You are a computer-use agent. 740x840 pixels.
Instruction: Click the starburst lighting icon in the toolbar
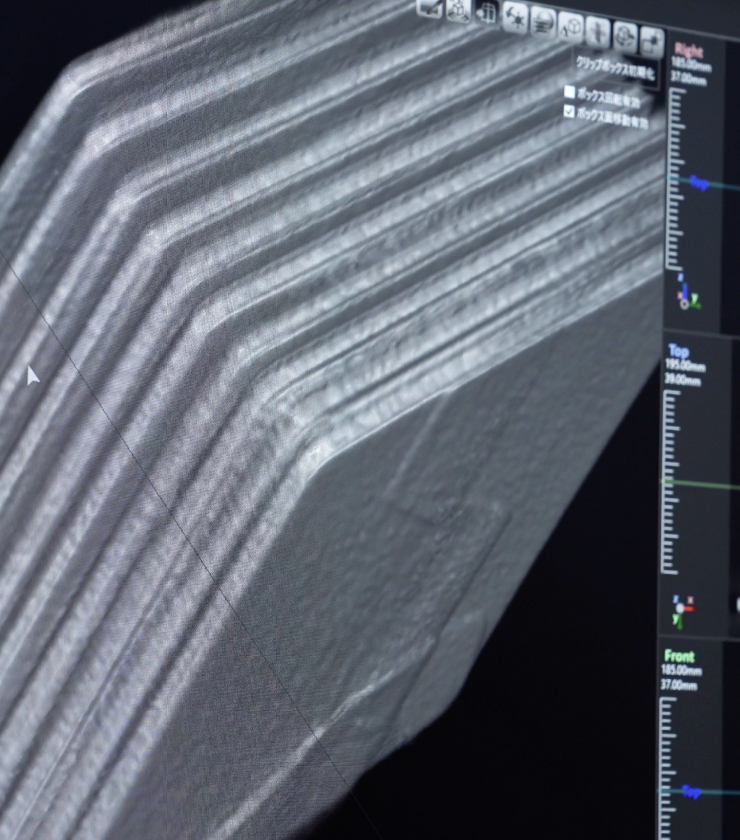[x=516, y=16]
